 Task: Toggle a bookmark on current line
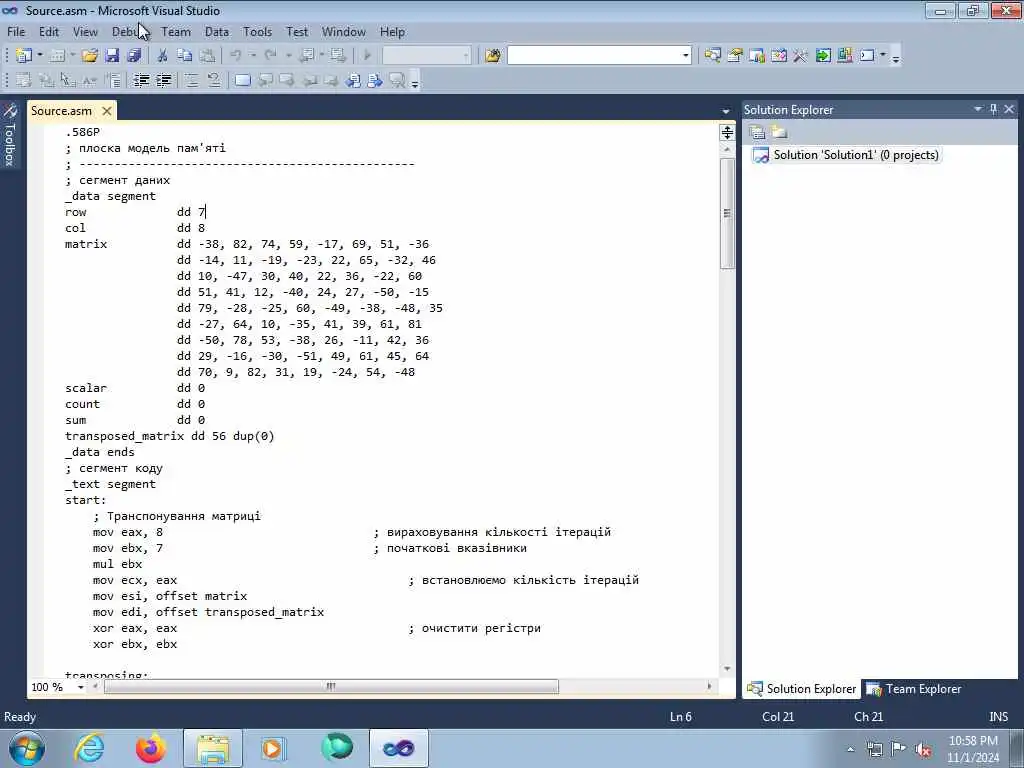pyautogui.click(x=242, y=80)
